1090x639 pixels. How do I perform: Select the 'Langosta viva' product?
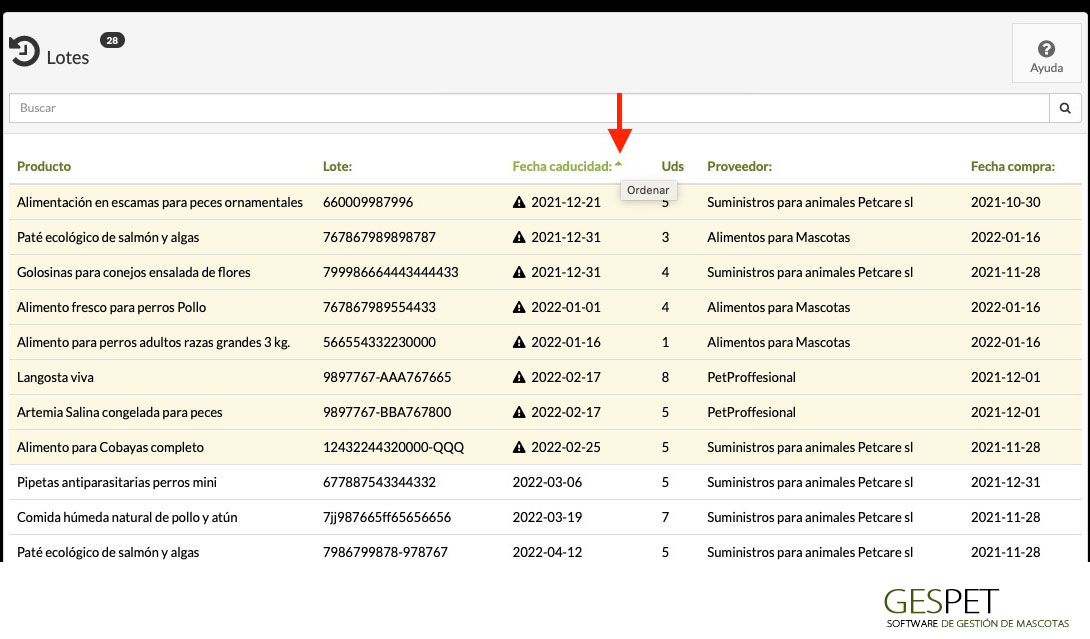tap(55, 377)
